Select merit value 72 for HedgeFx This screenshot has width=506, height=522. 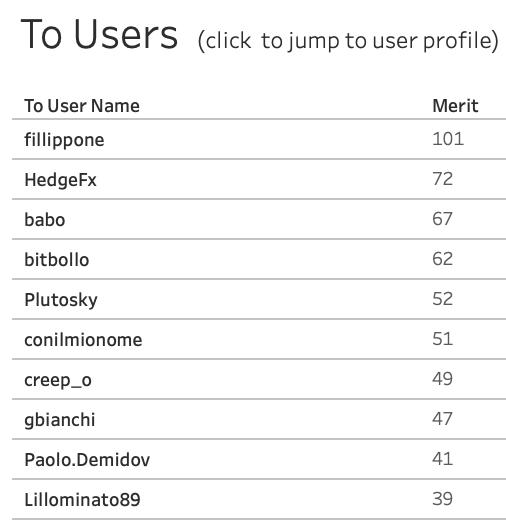[x=442, y=179]
